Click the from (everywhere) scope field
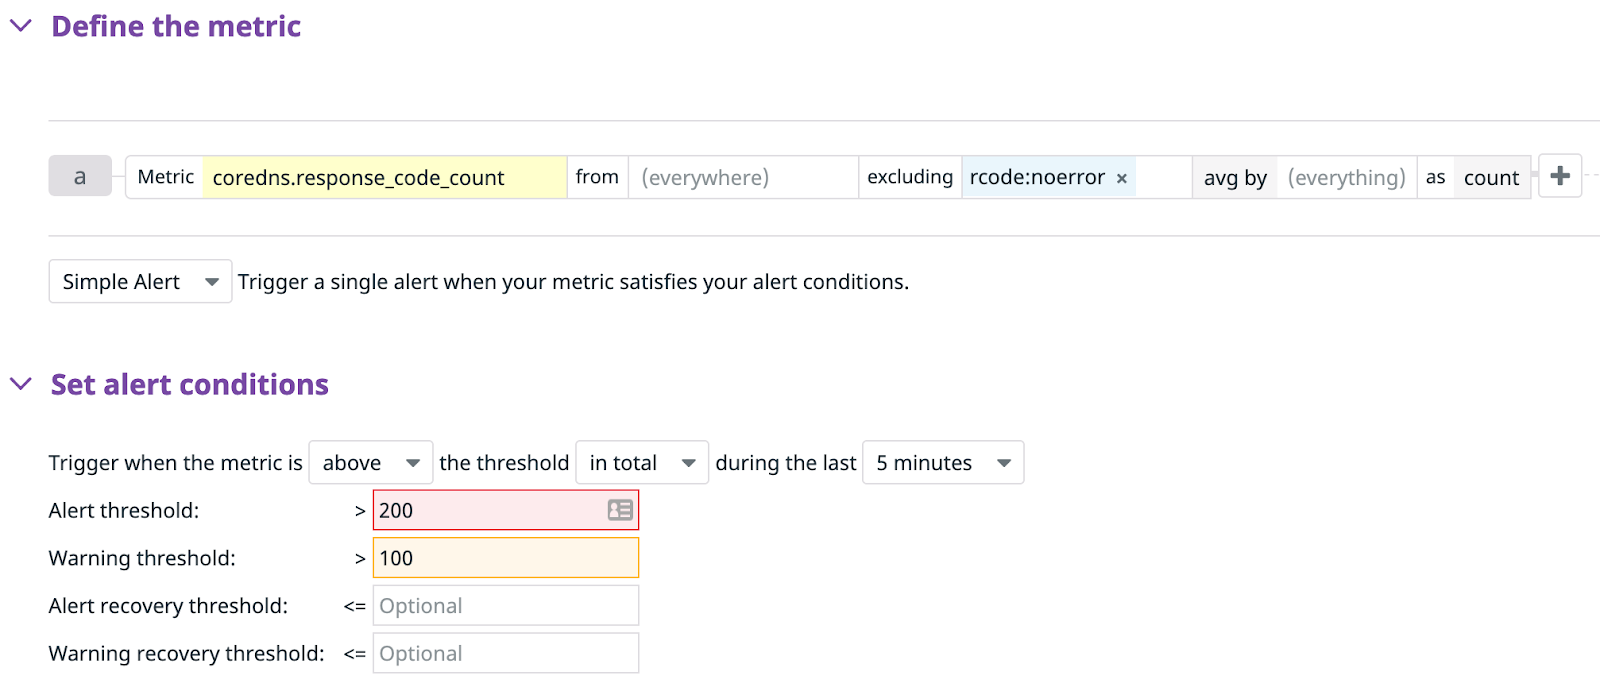Viewport: 1600px width, 691px height. (743, 177)
